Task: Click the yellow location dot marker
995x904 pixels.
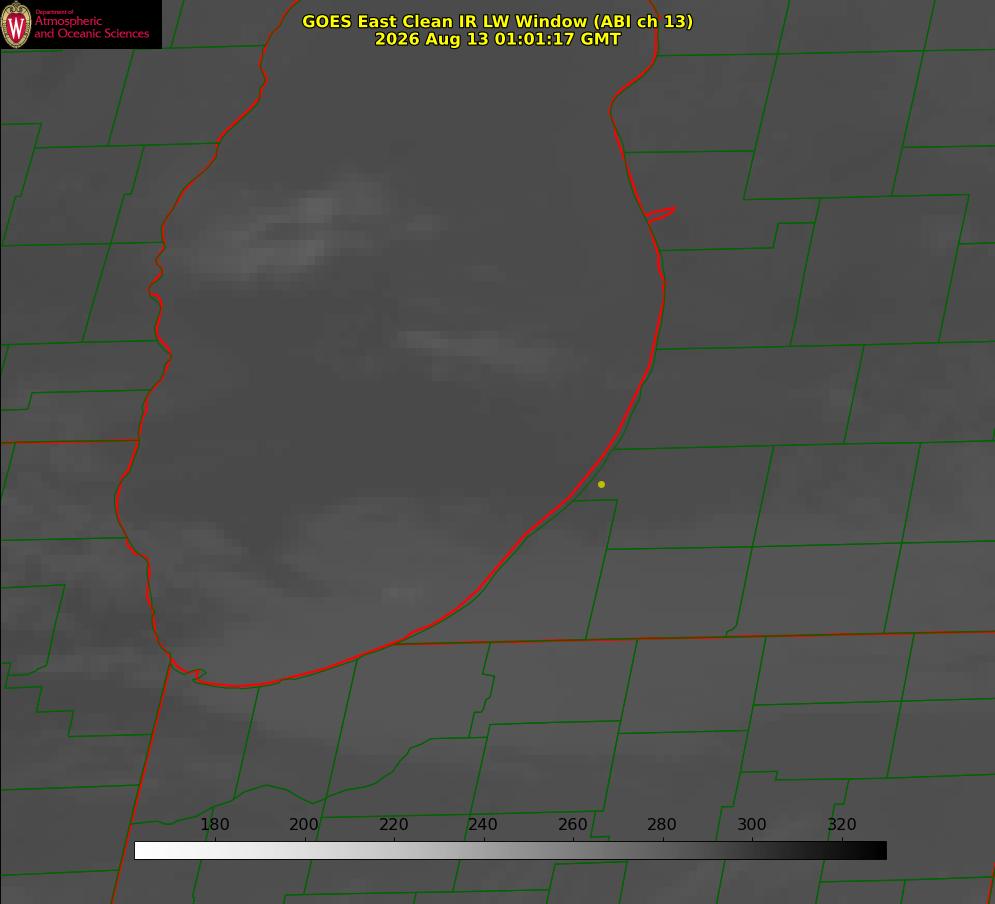Action: coord(602,484)
